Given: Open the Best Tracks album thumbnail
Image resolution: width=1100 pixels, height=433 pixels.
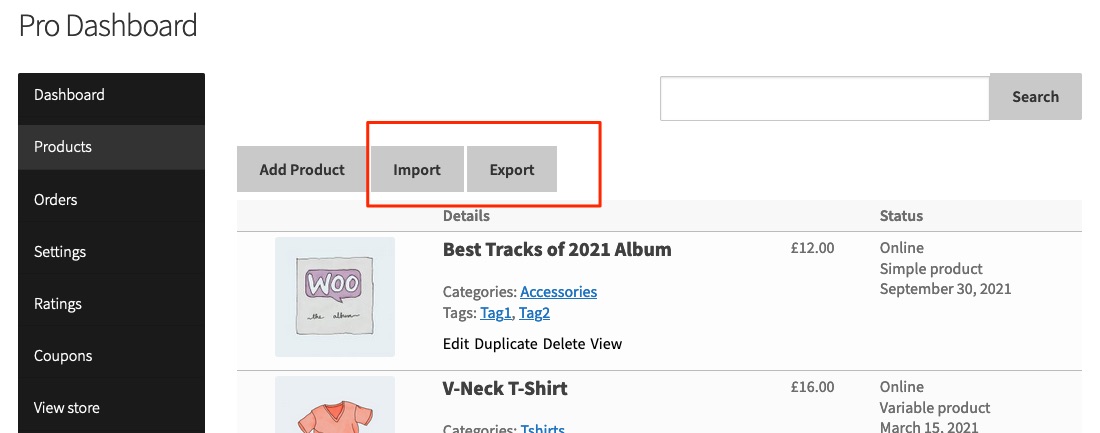Looking at the screenshot, I should 335,297.
